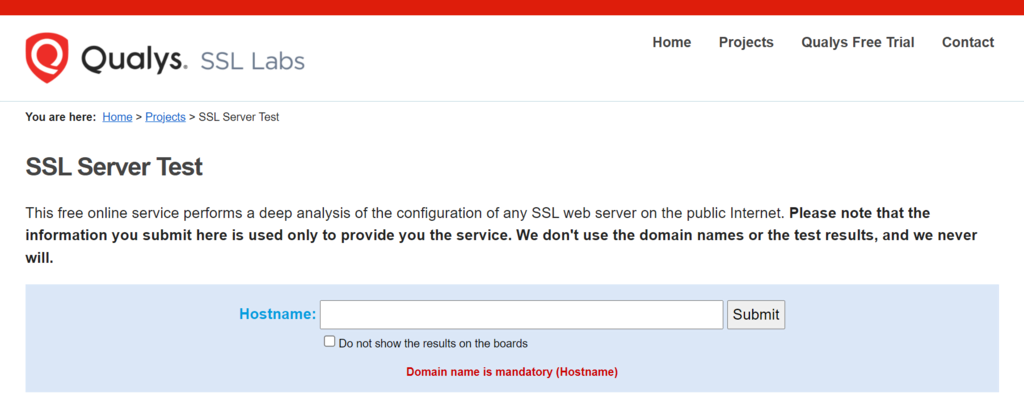This screenshot has height=407, width=1024.
Task: Click the Qualys red shield logo
Action: (x=46, y=57)
